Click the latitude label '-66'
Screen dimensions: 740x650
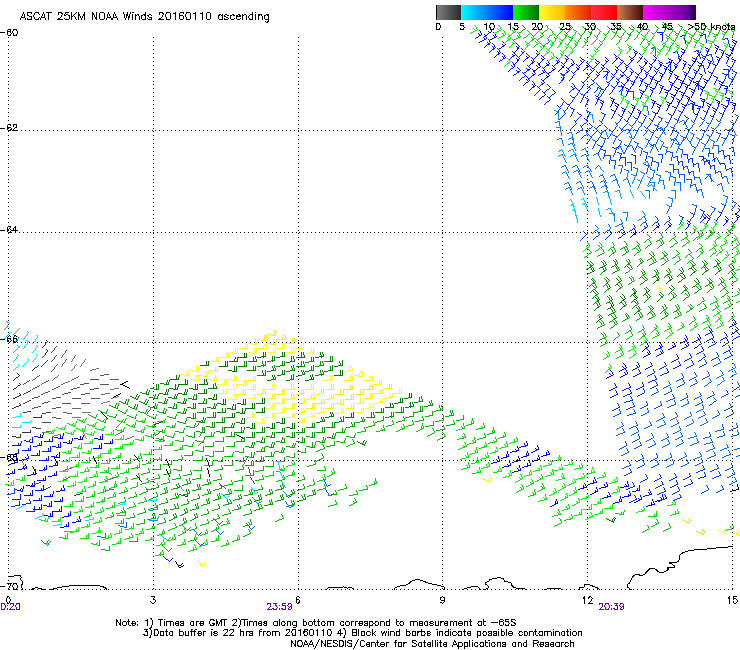tap(10, 339)
